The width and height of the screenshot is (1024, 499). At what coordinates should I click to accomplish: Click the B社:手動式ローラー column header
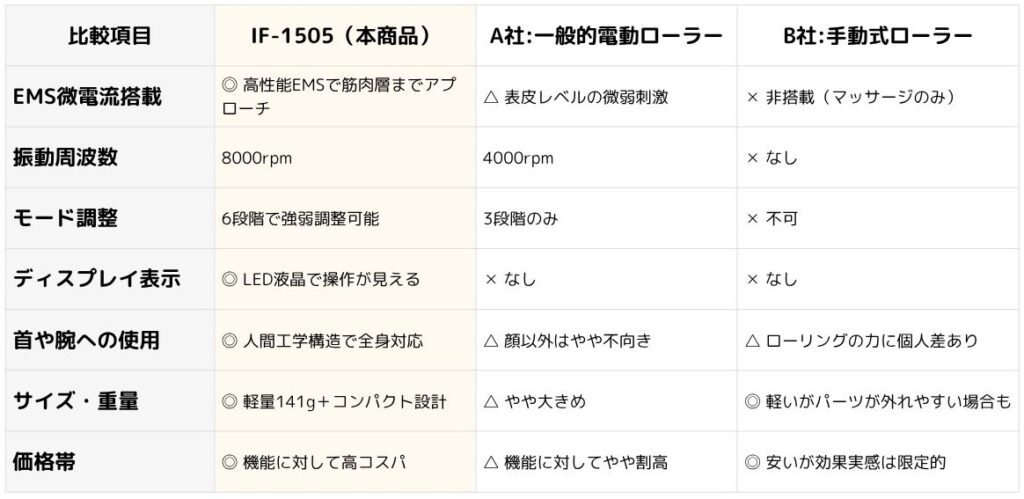(x=878, y=36)
